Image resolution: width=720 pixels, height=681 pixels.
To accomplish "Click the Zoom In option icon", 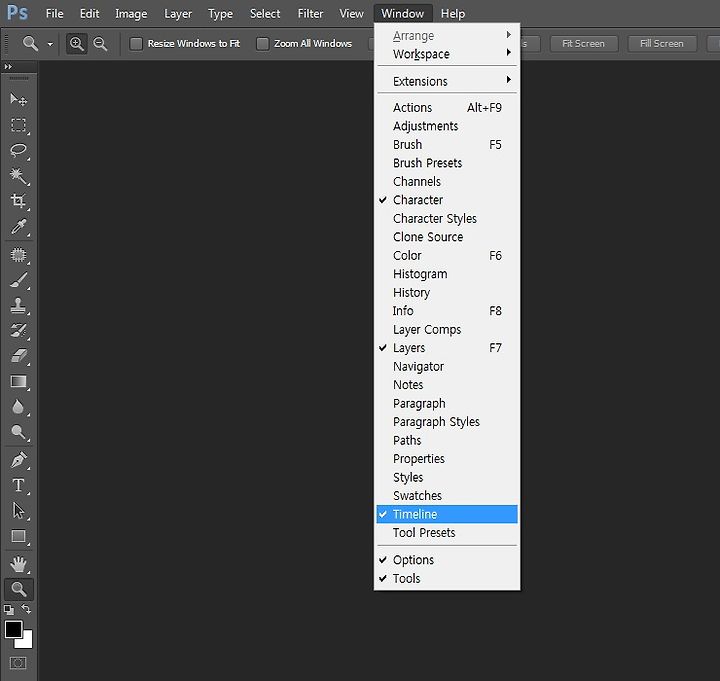I will point(77,44).
